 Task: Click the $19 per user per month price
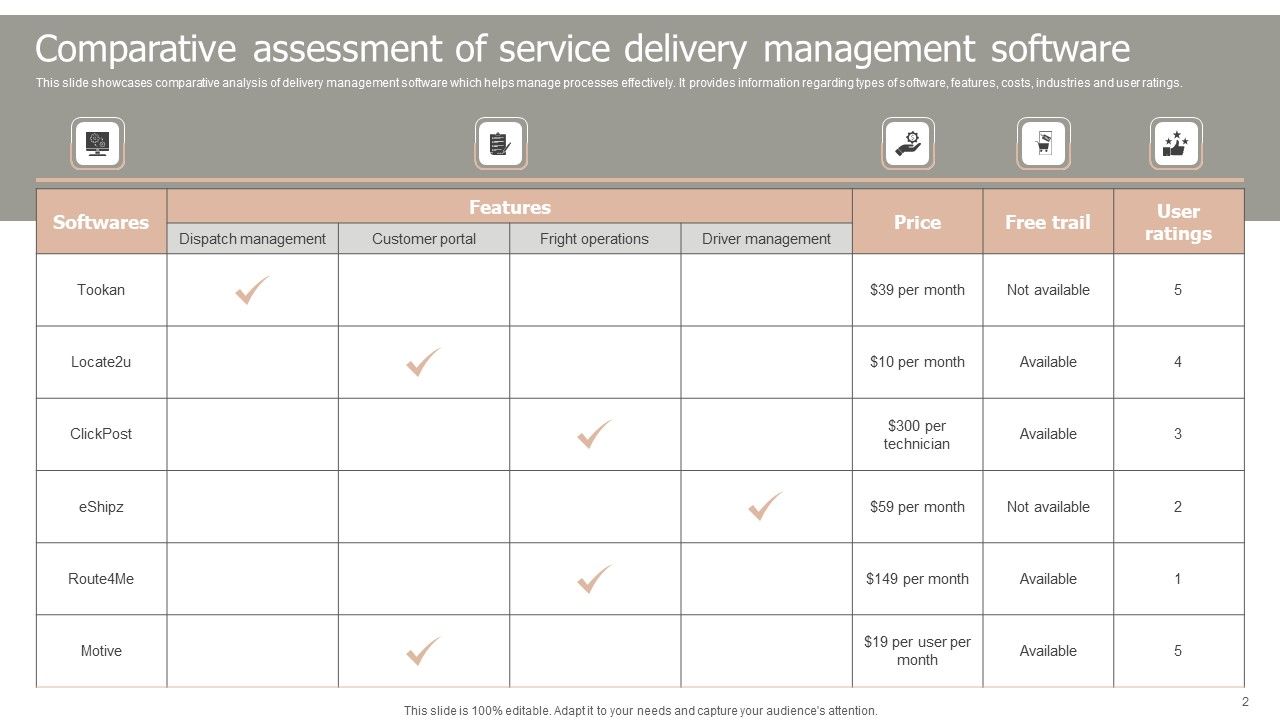(917, 651)
